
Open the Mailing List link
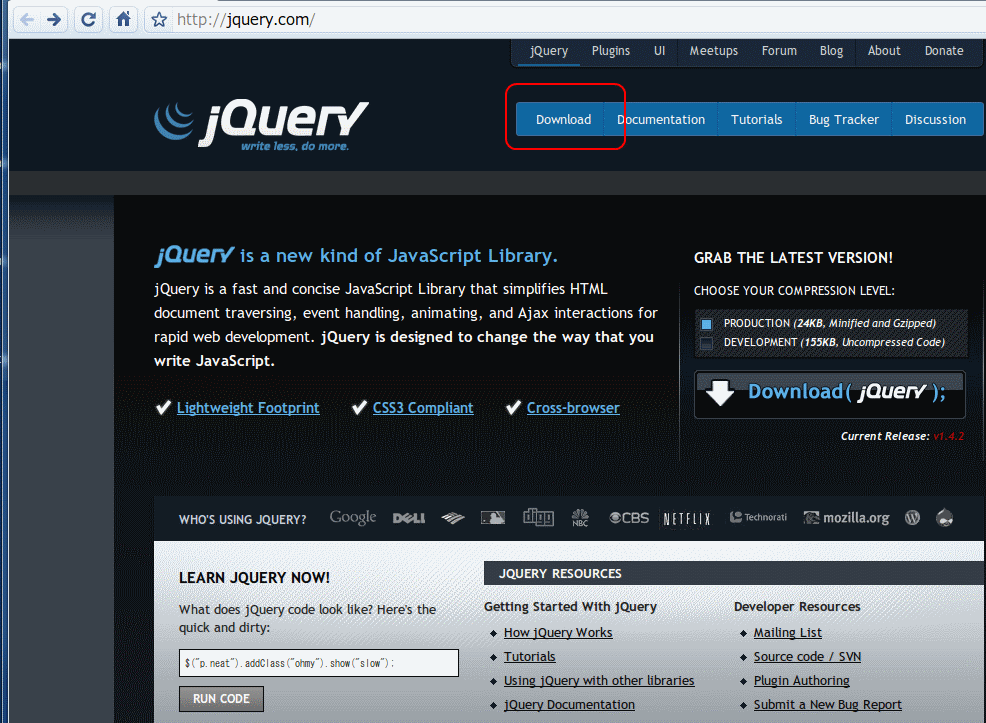787,633
